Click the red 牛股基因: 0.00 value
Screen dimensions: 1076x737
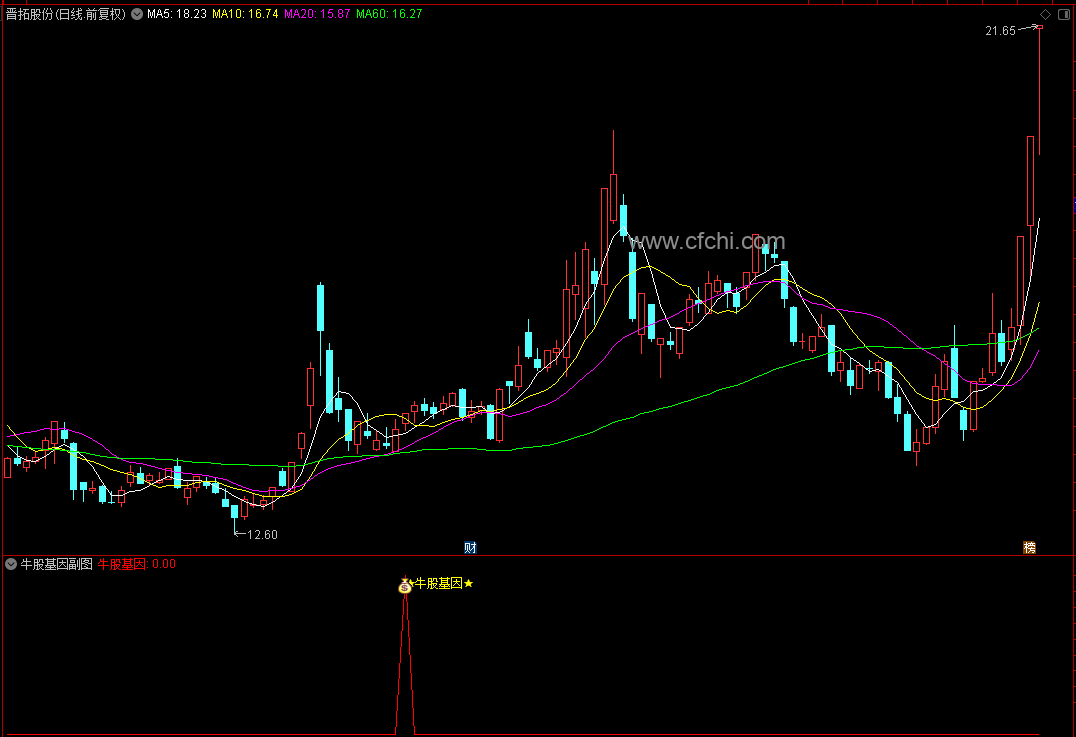(x=137, y=564)
